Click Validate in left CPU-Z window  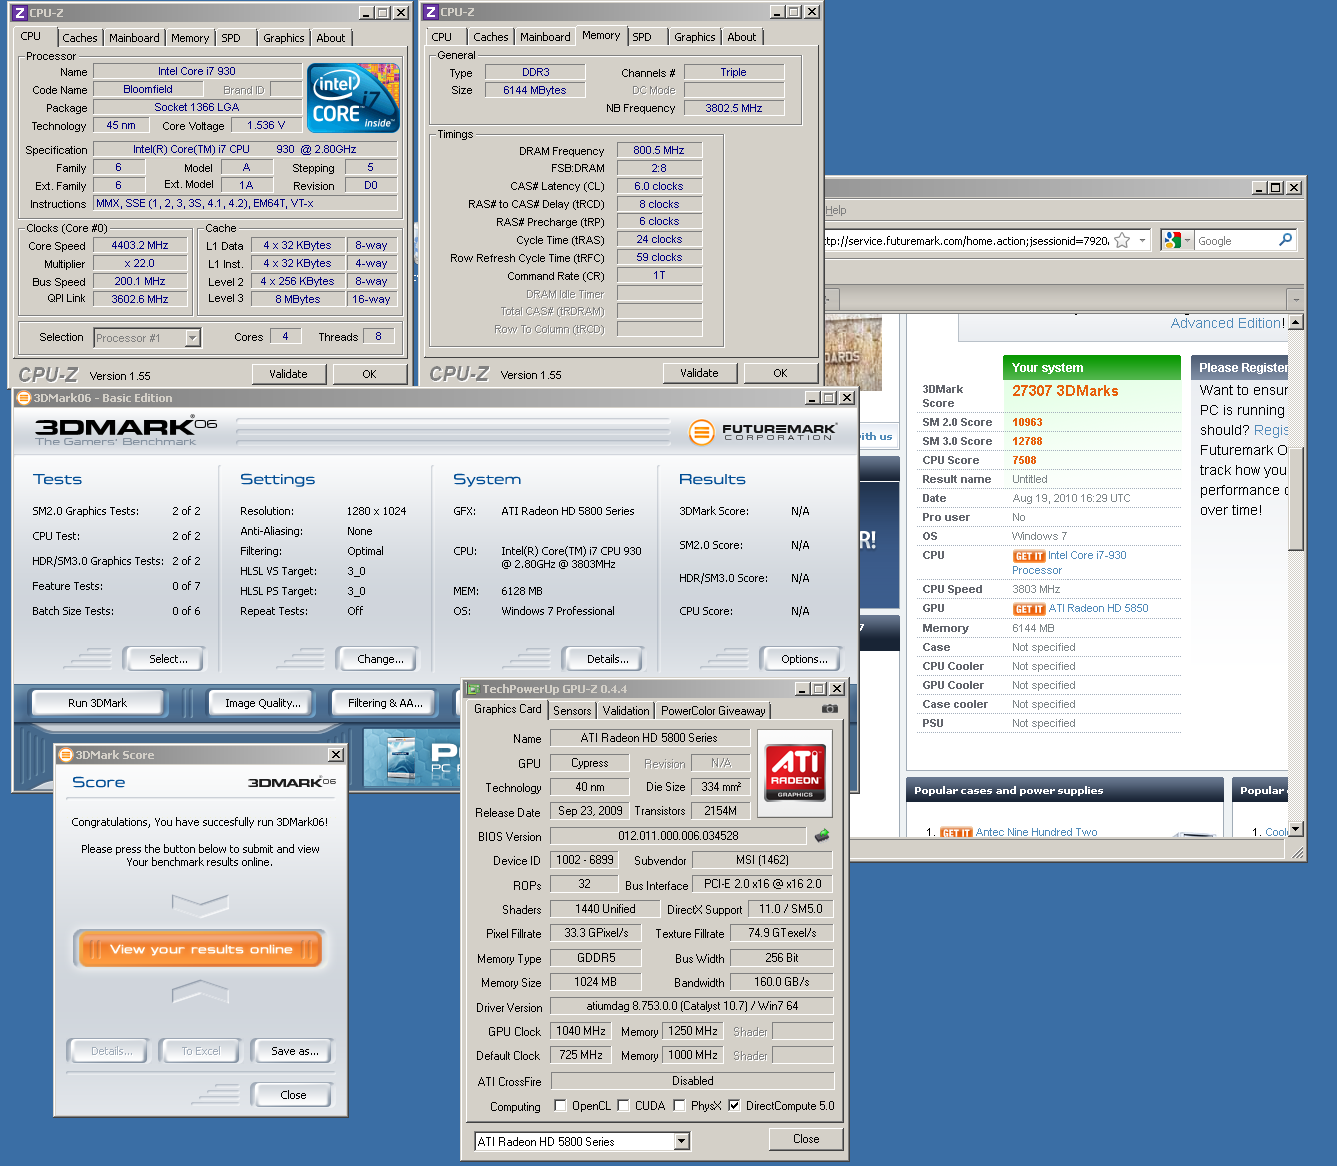288,374
